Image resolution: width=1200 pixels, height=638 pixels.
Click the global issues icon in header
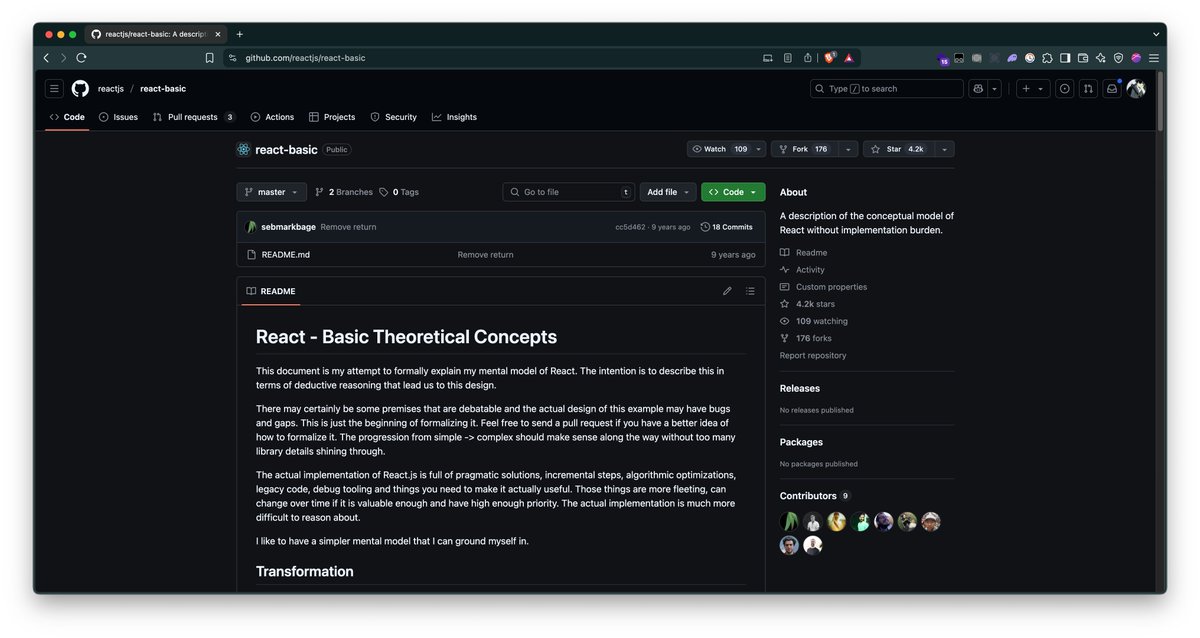[x=1064, y=89]
